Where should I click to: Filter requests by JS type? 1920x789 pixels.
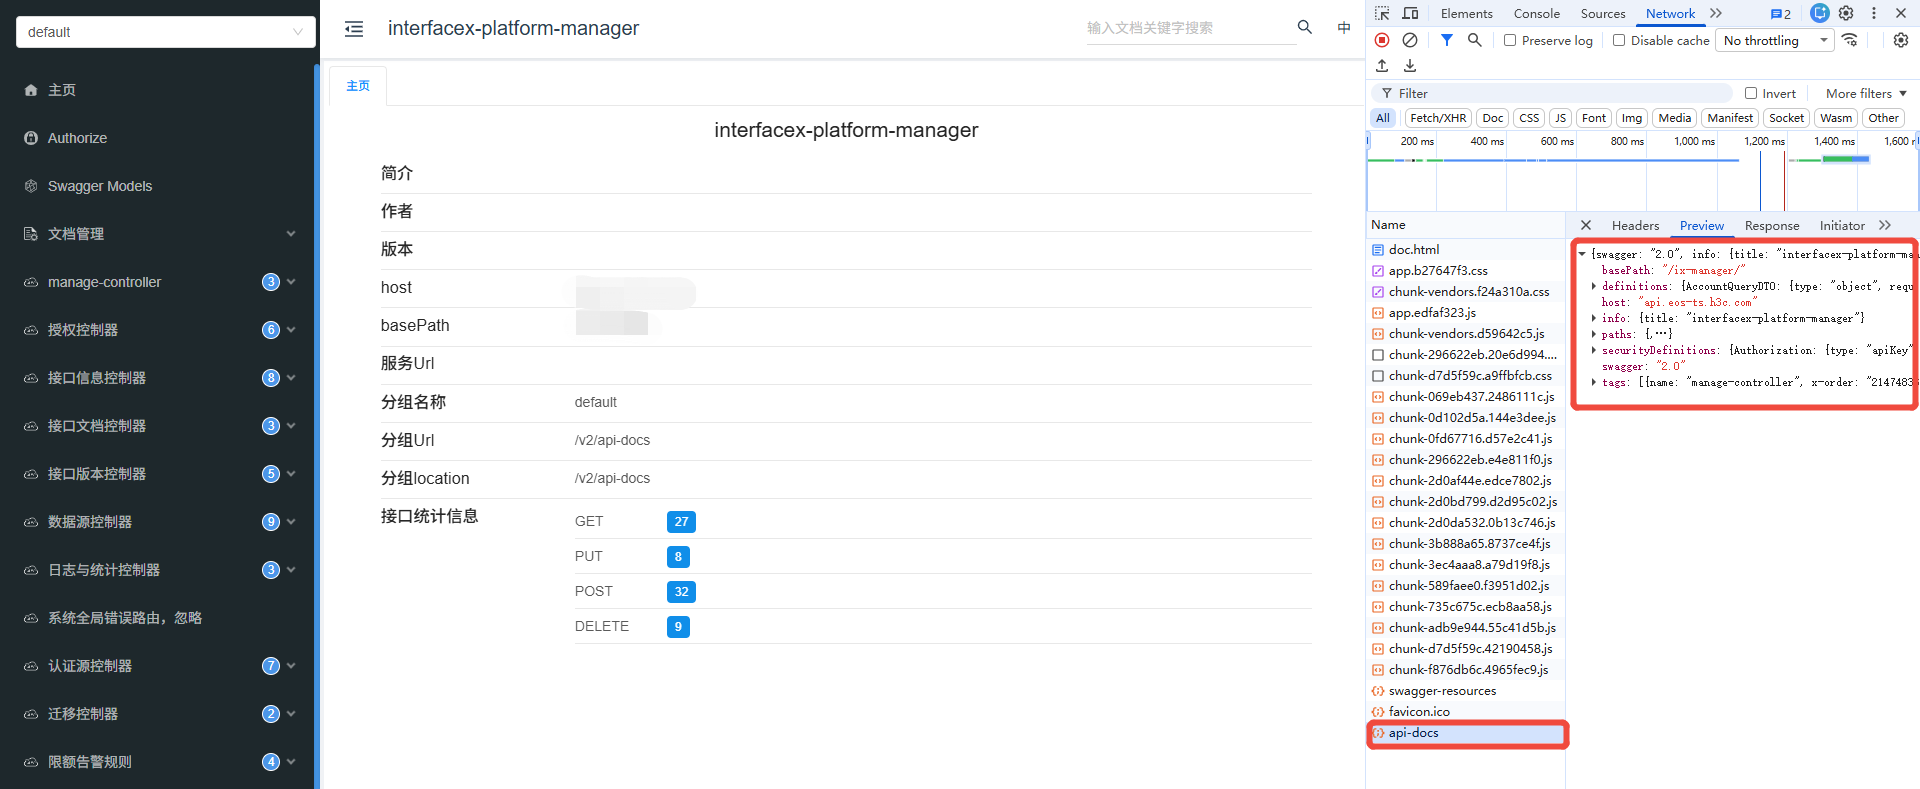point(1560,118)
